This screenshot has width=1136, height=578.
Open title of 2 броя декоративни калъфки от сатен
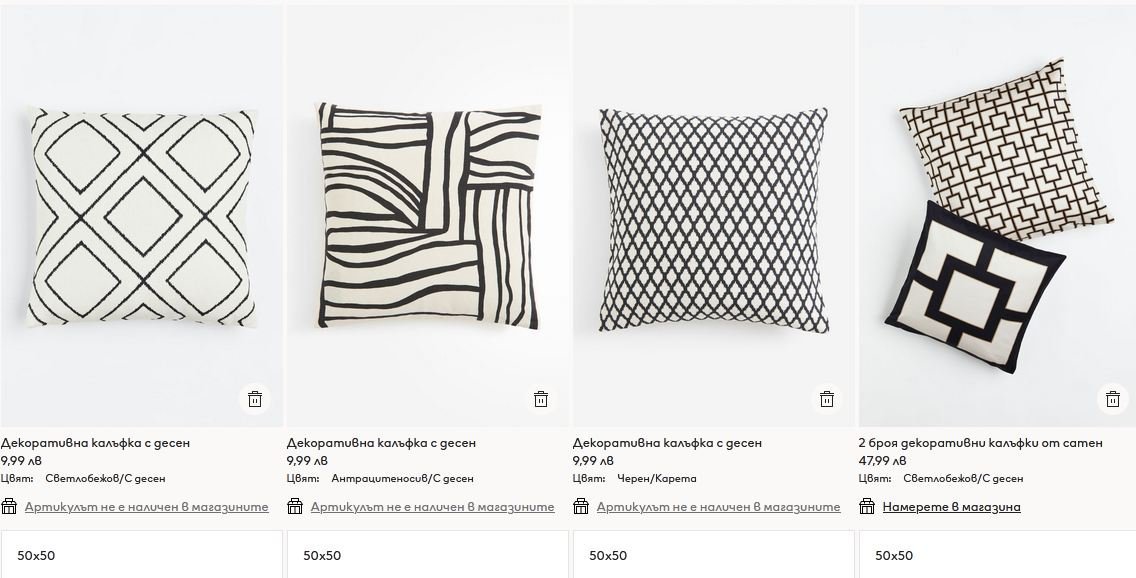point(980,443)
